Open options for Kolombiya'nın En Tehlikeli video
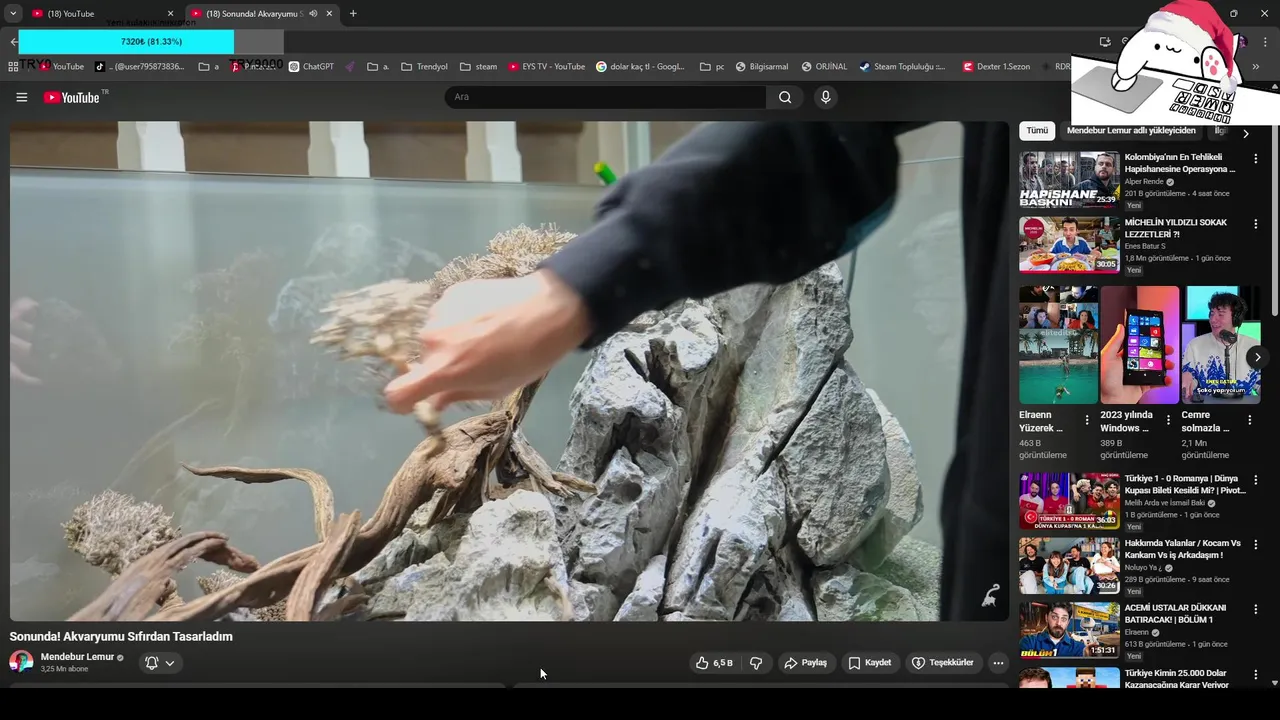 1256,159
